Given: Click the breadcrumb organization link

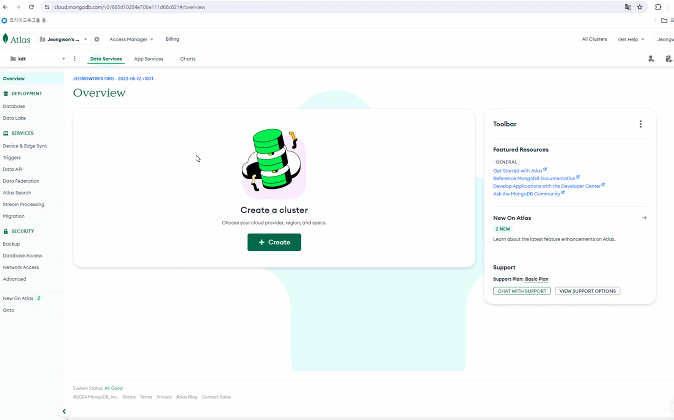Looking at the screenshot, I should [107, 79].
